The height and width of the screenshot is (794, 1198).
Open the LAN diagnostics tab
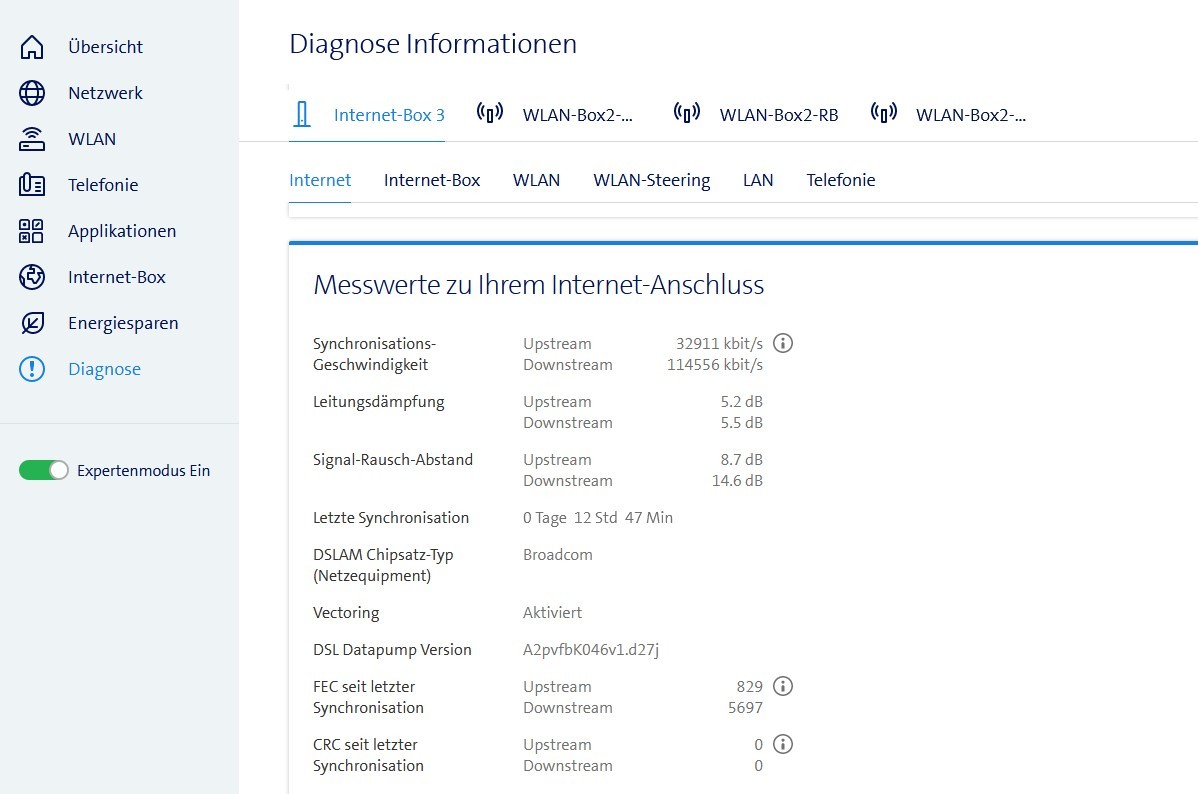coord(758,180)
